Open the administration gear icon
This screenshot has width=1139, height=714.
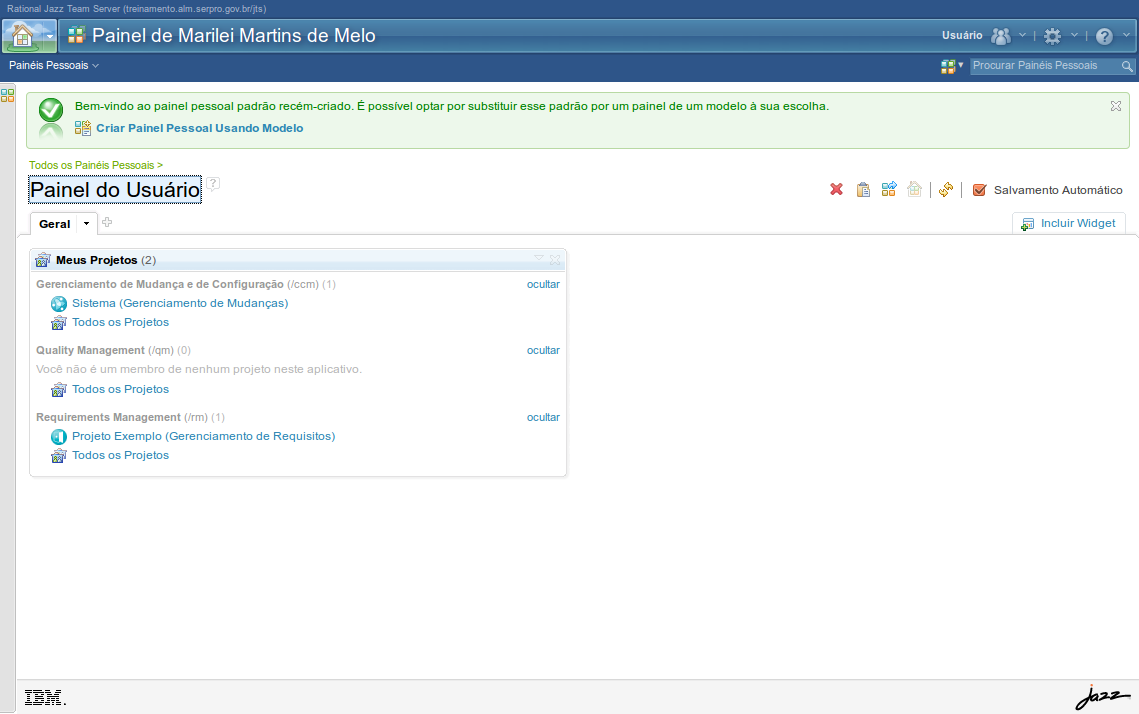coord(1053,36)
